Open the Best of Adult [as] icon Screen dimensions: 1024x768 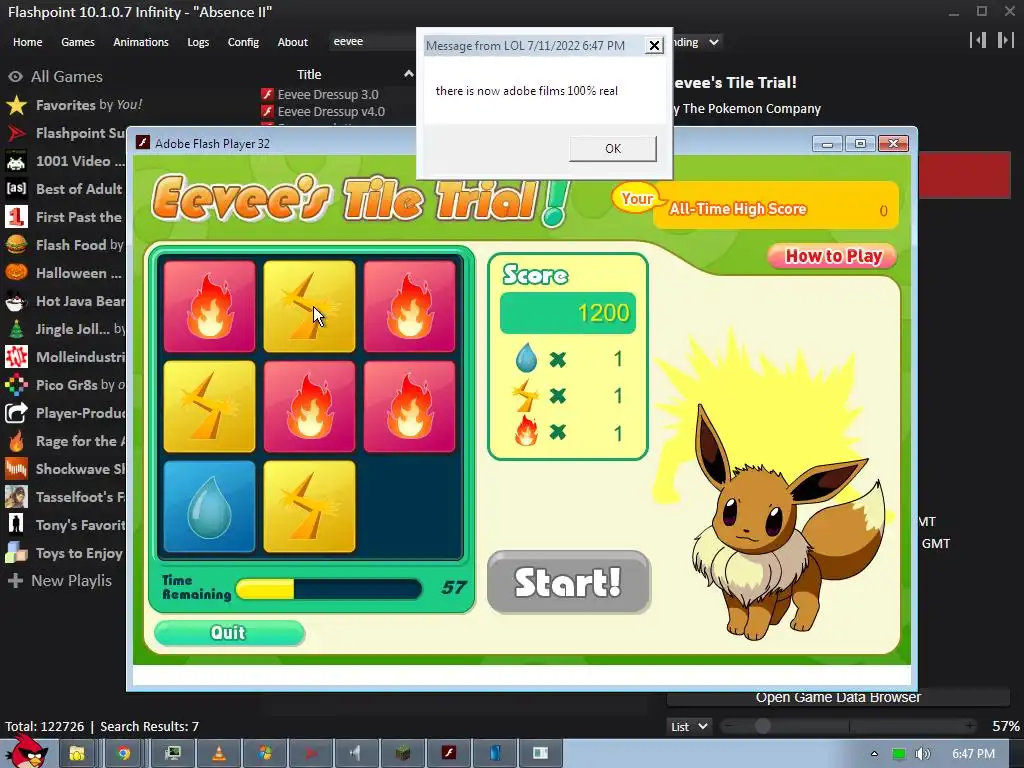point(16,189)
